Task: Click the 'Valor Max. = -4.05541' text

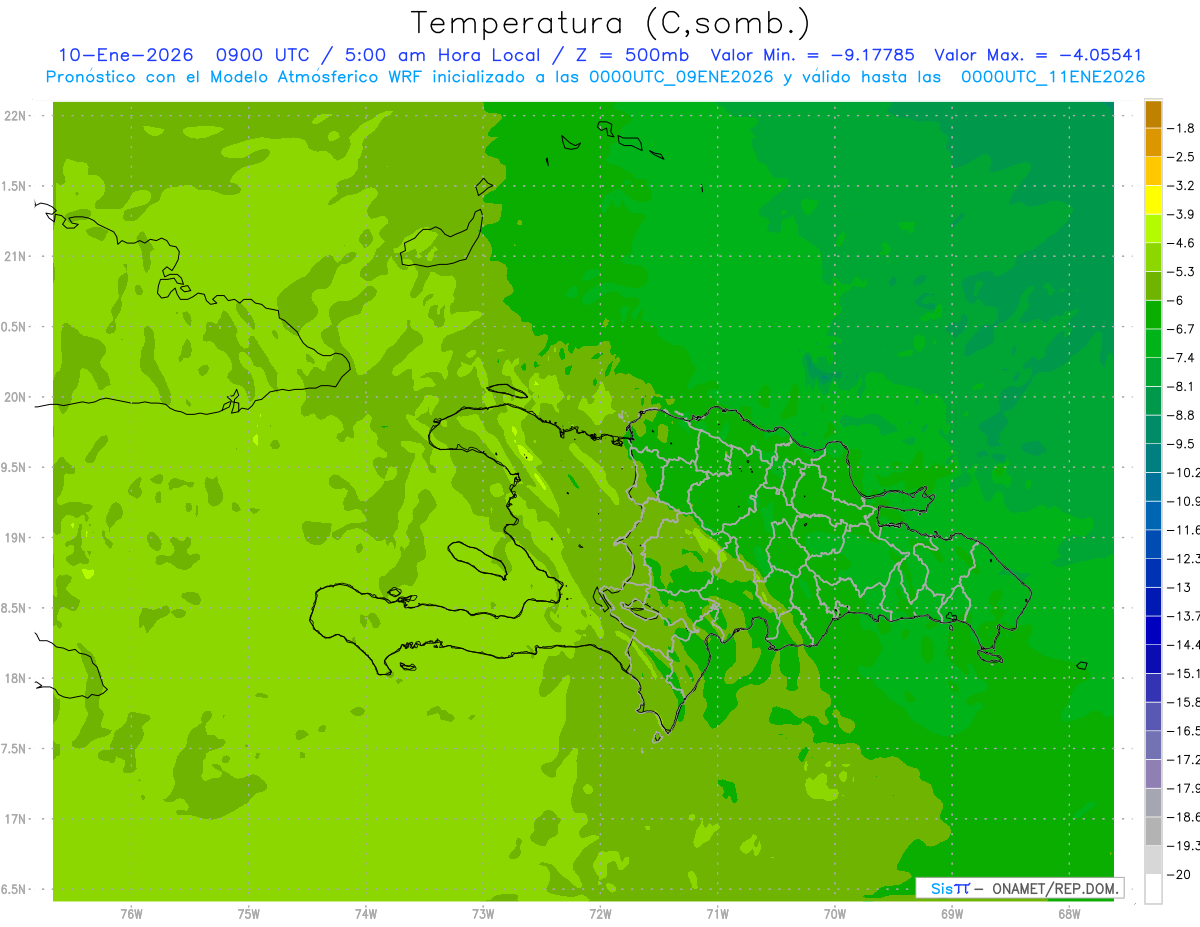Action: (1038, 56)
